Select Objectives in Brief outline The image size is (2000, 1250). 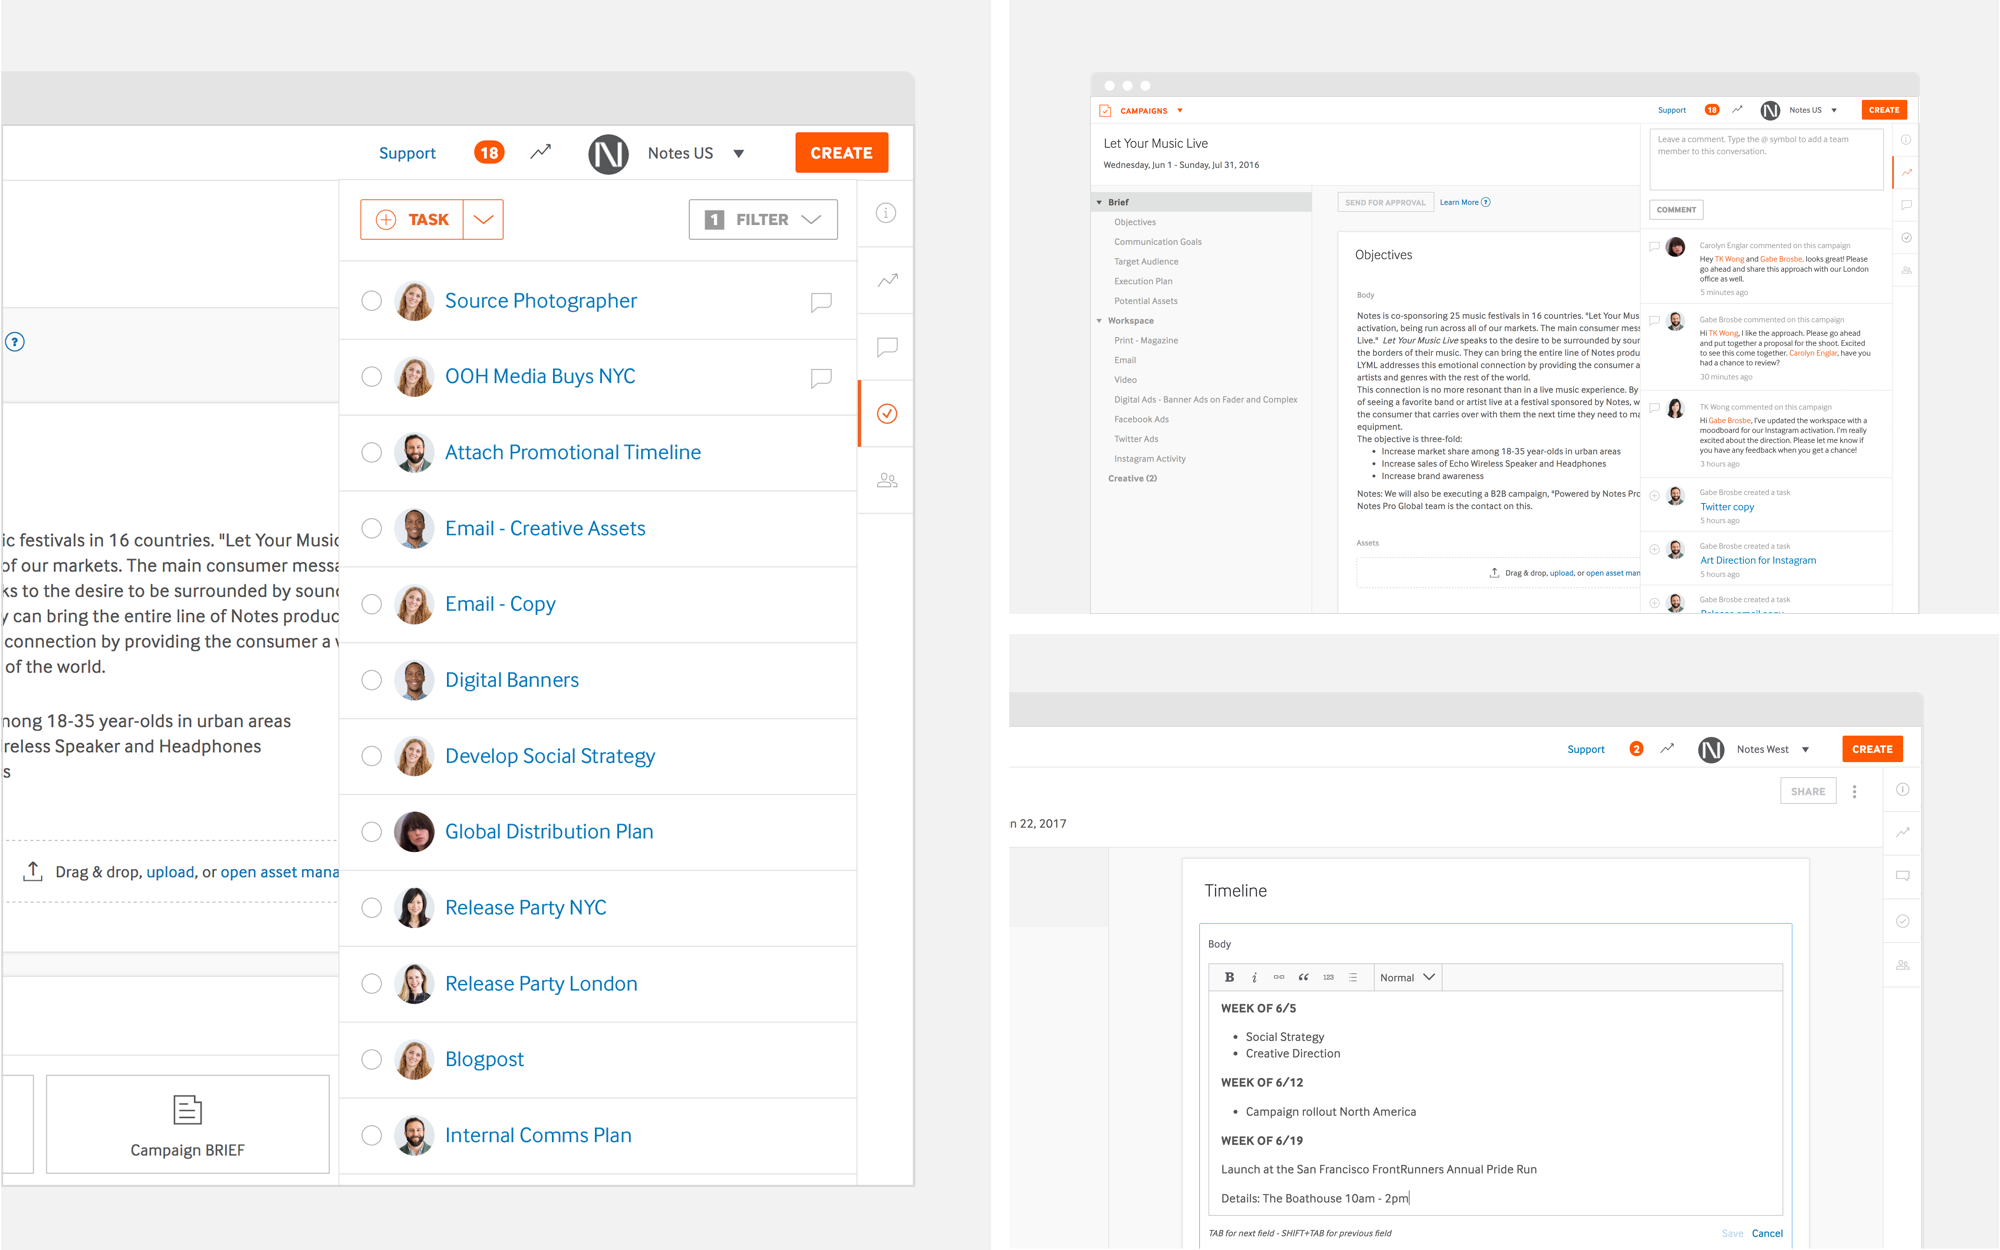point(1135,222)
